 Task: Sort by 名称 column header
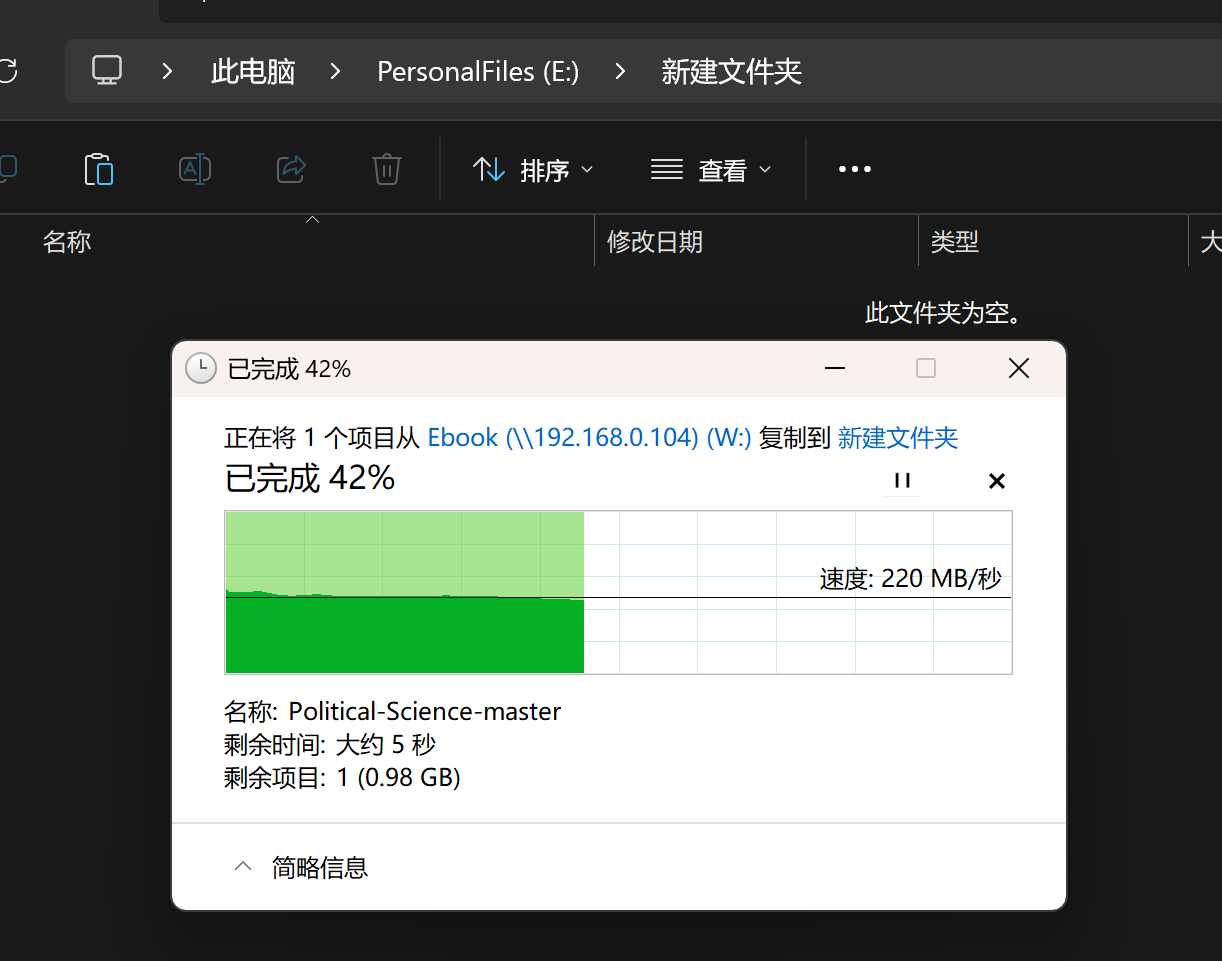67,241
